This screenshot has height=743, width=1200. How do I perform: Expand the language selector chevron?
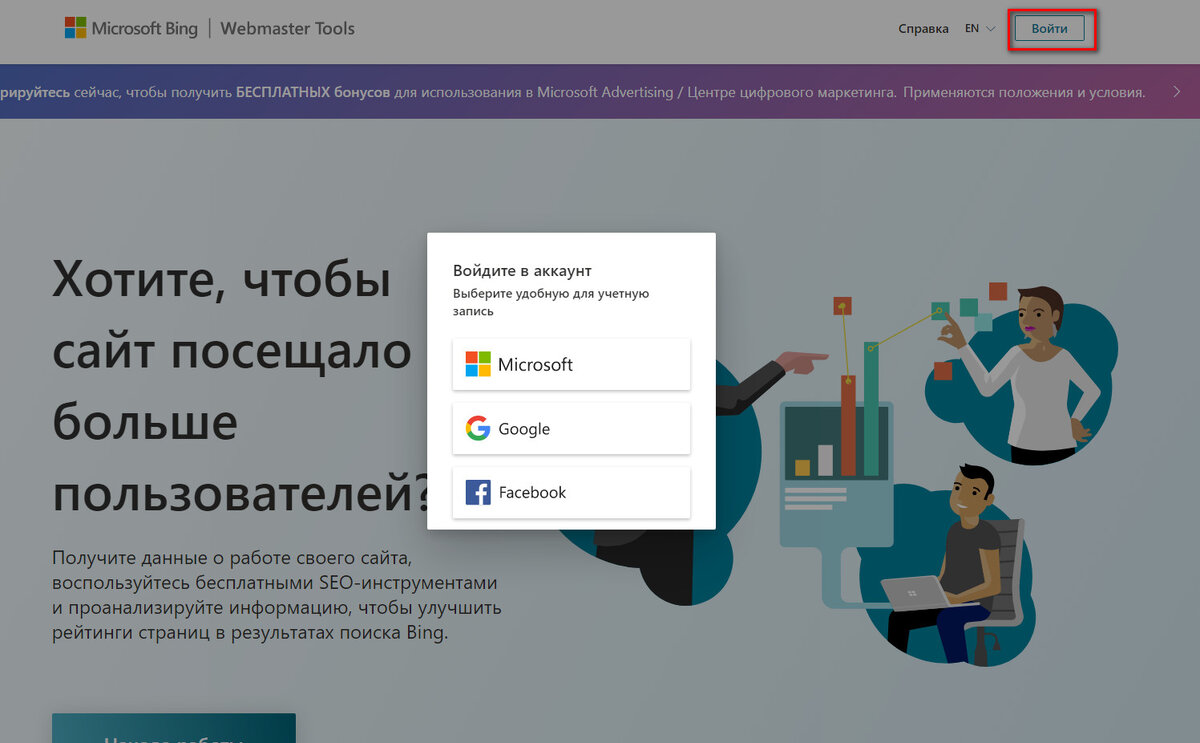(x=990, y=29)
